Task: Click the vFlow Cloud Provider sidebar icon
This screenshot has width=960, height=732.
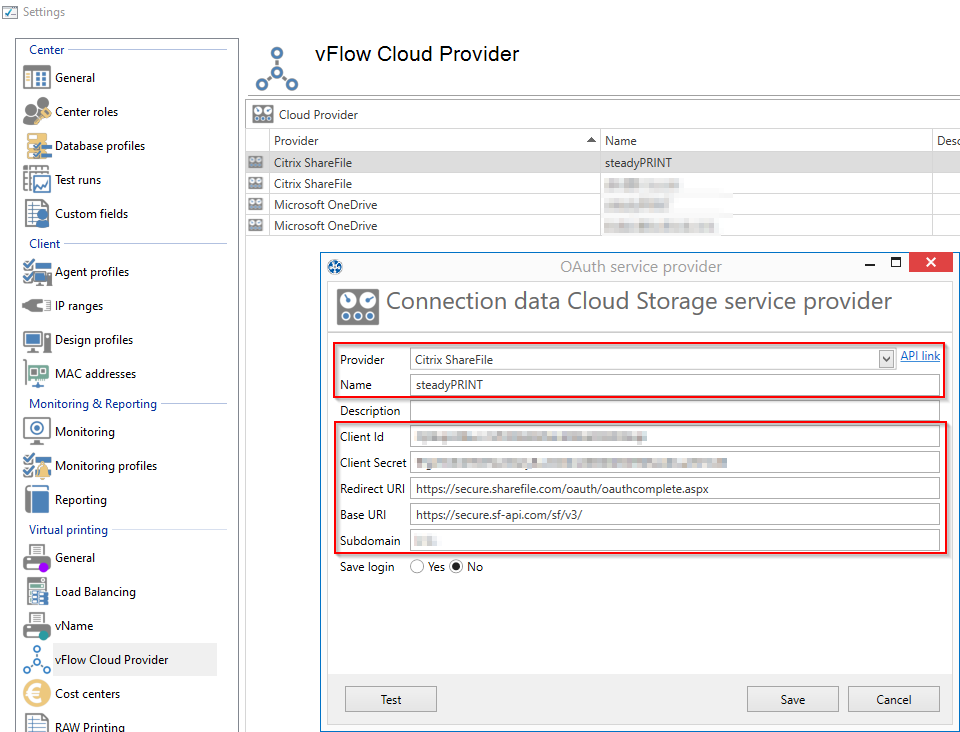Action: tap(37, 659)
